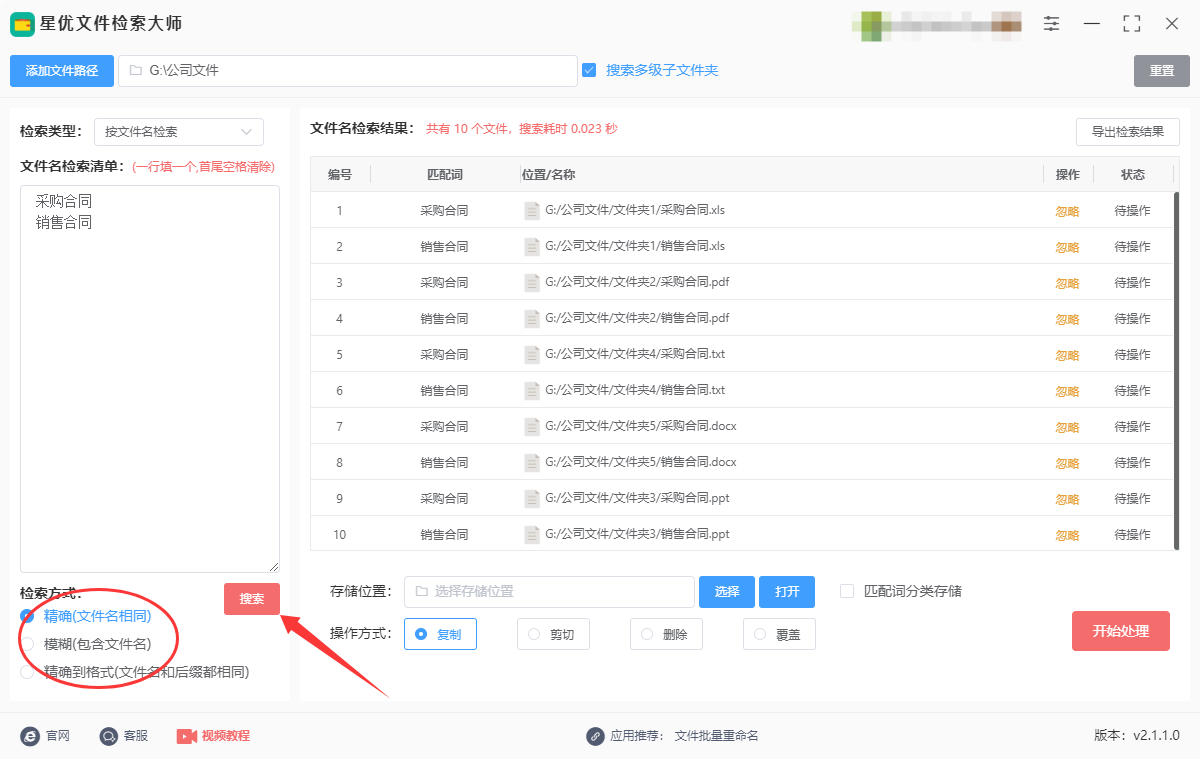Choose the 剪切 operation mode
The height and width of the screenshot is (760, 1200).
click(553, 634)
